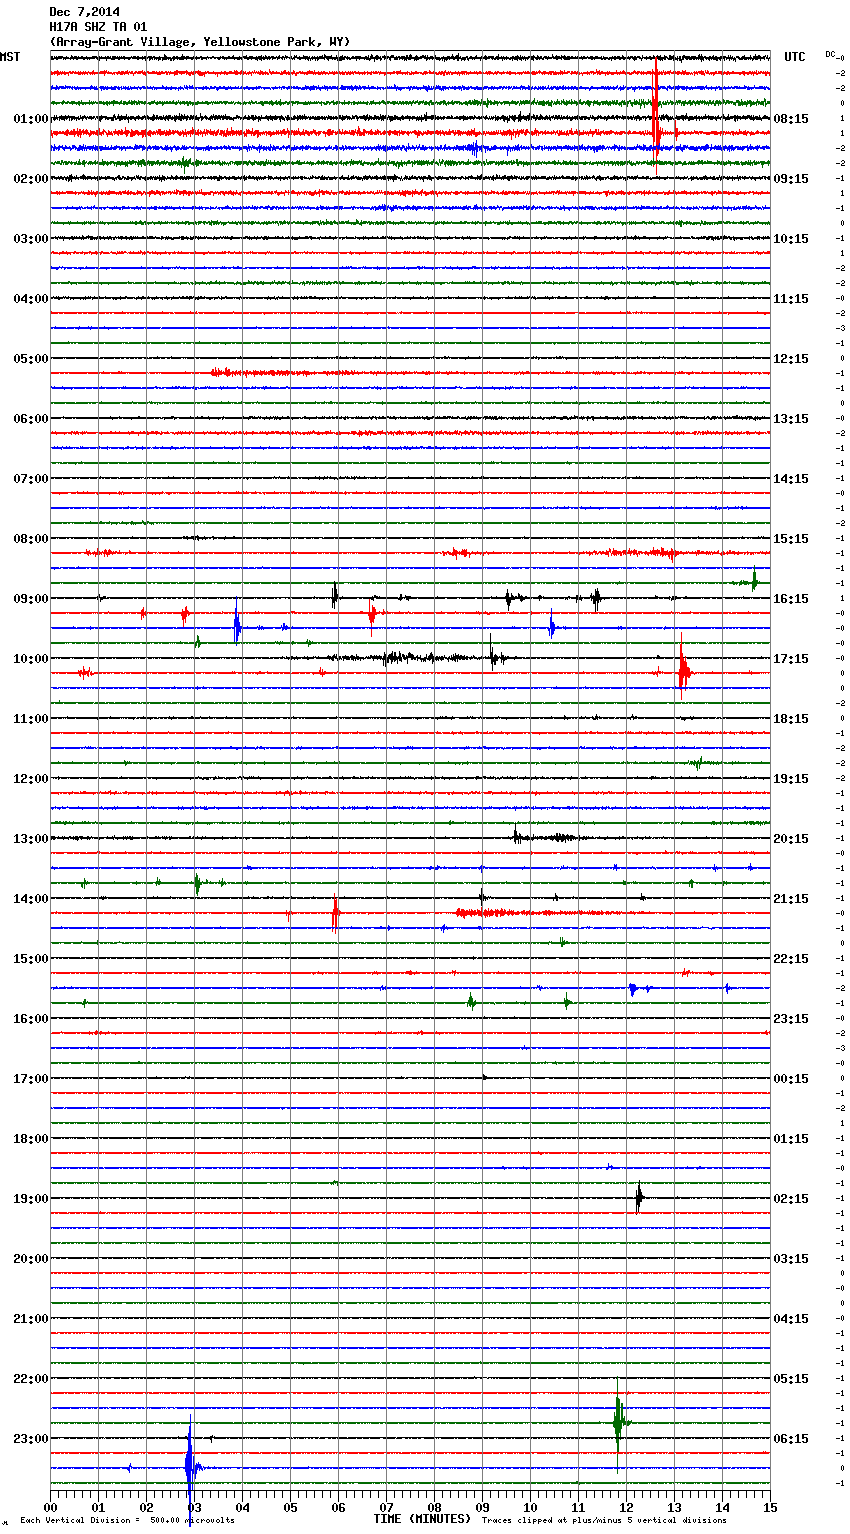850x1534 pixels.
Task: Select the 12:00 MST row label
Action: click(x=31, y=779)
